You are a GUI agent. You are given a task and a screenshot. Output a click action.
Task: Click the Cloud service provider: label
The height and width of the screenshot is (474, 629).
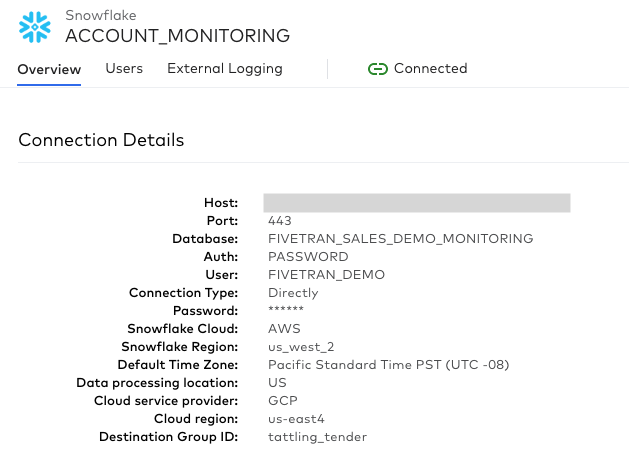(166, 401)
